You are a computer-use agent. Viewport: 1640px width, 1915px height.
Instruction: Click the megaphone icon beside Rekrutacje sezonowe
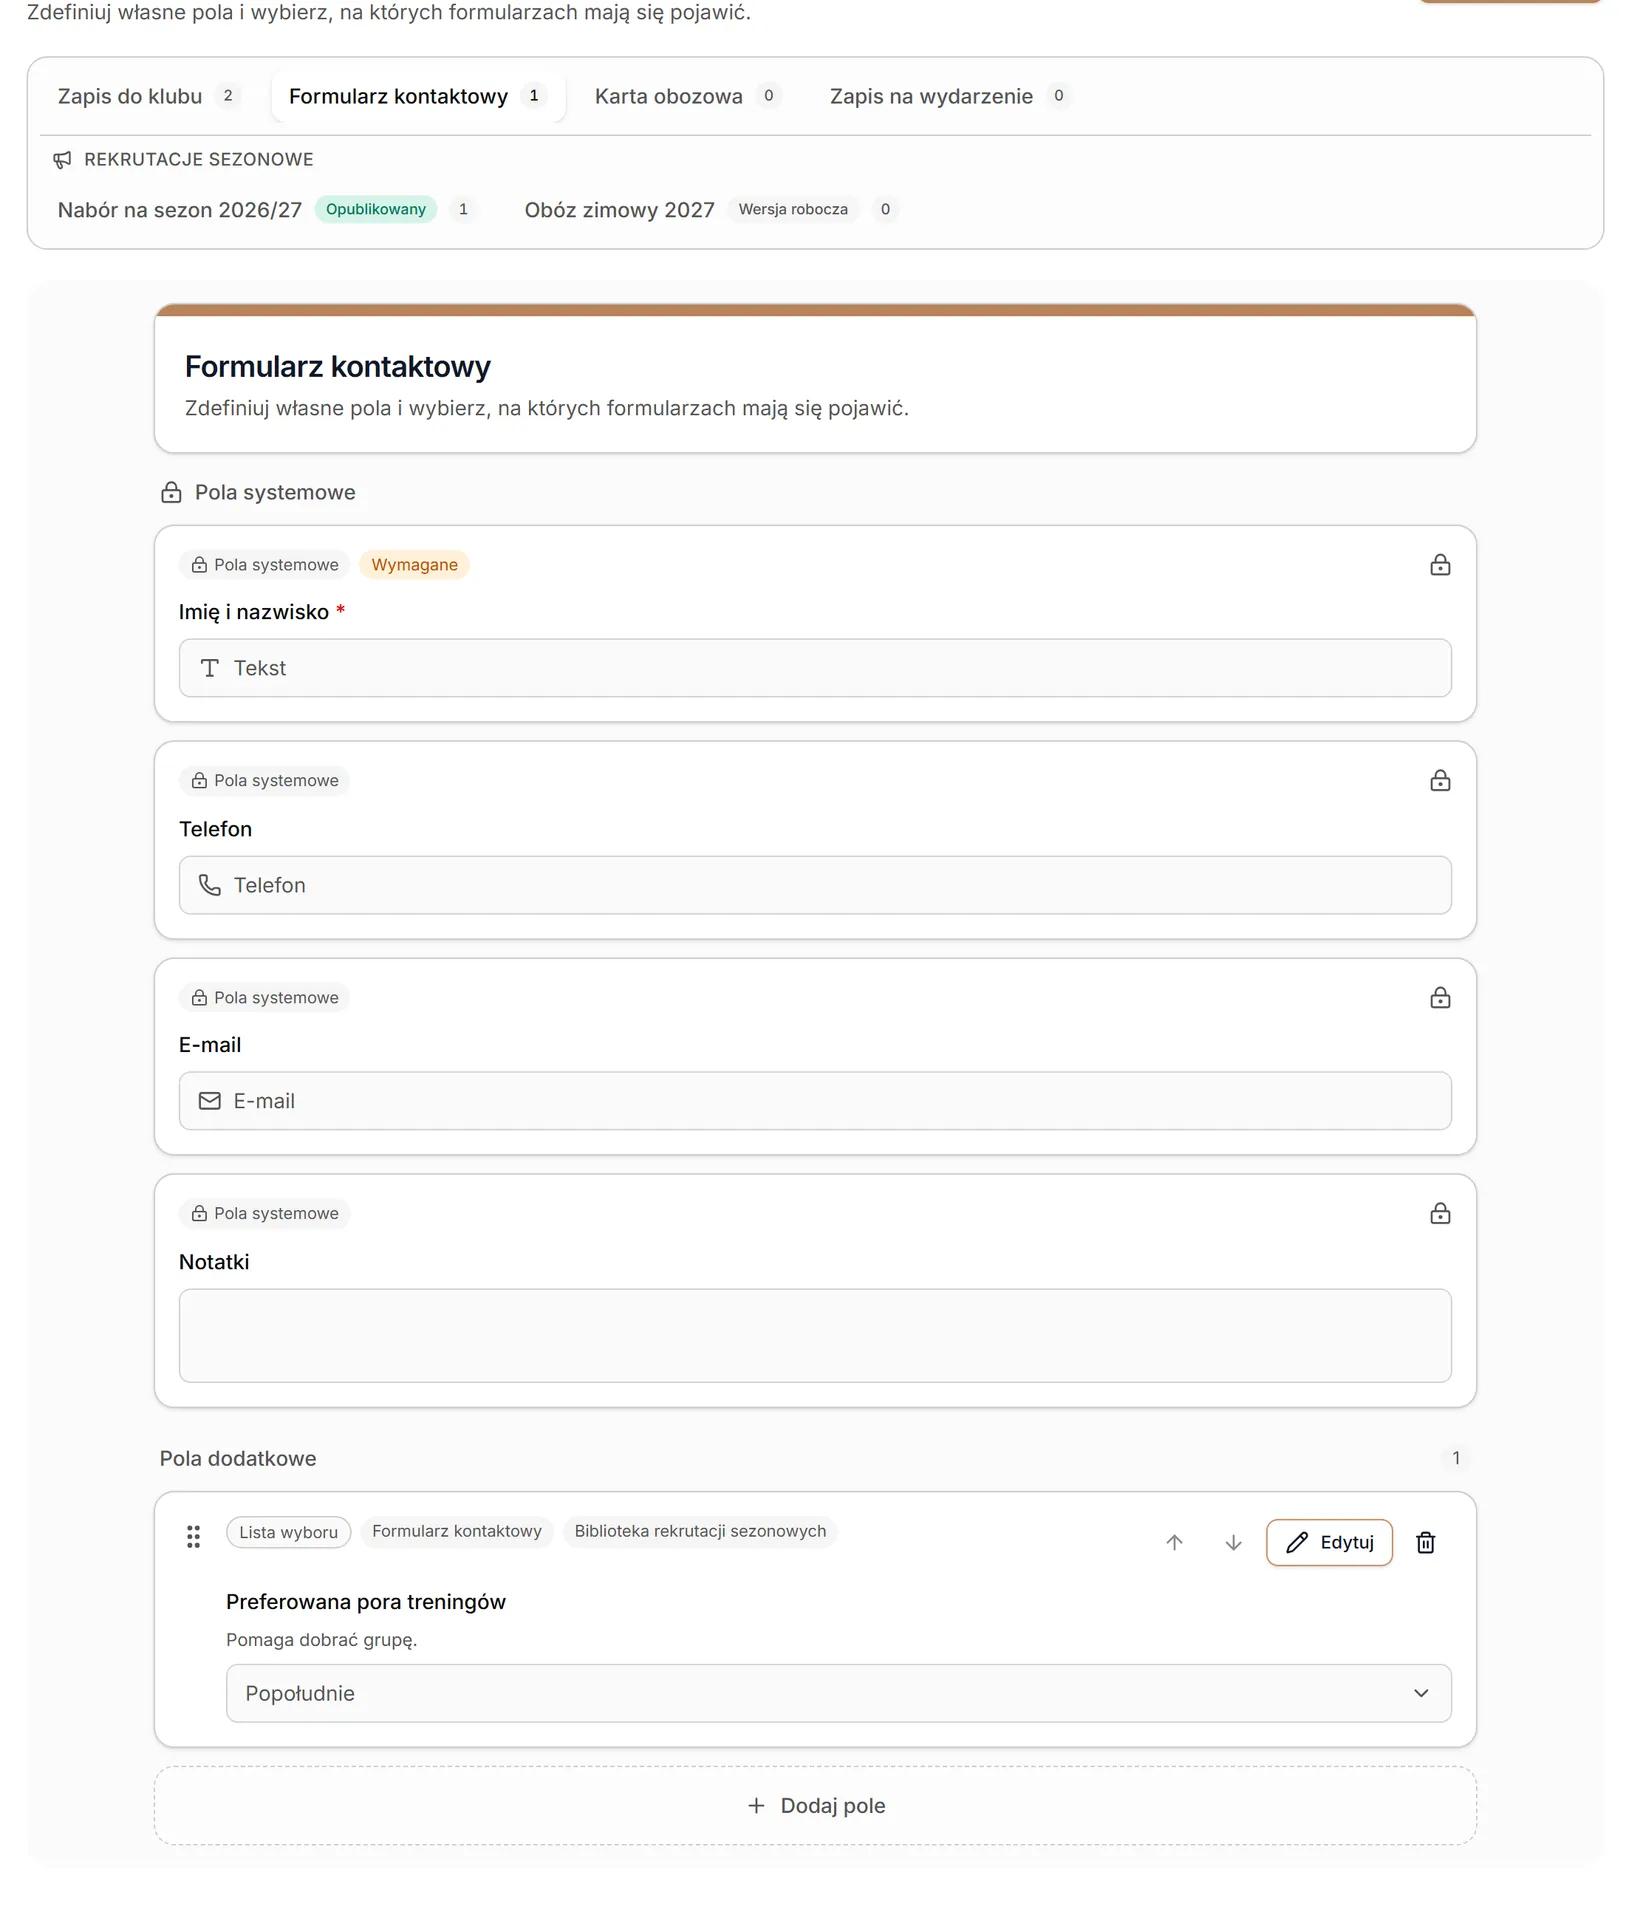tap(62, 160)
